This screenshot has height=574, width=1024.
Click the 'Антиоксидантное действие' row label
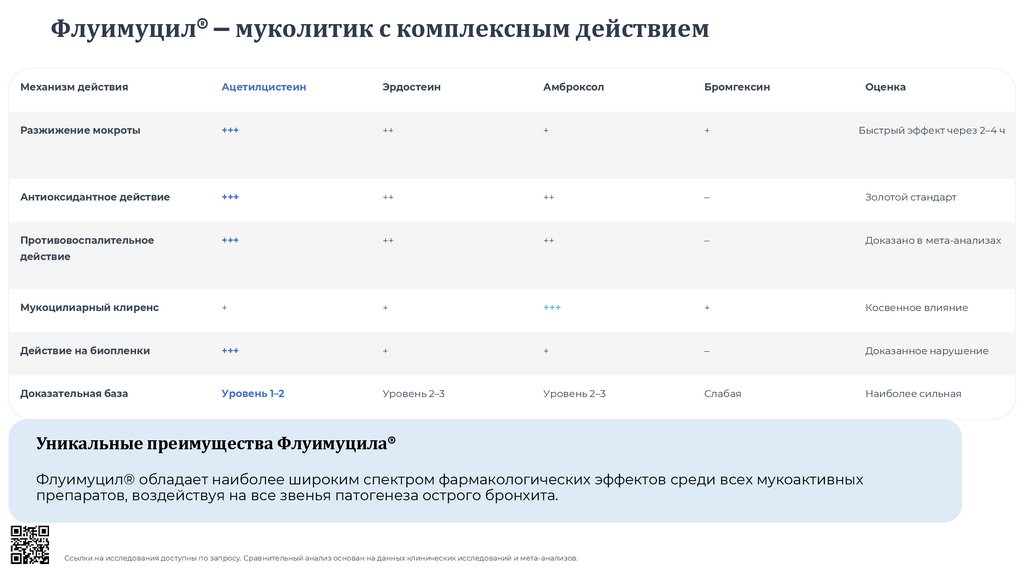95,197
